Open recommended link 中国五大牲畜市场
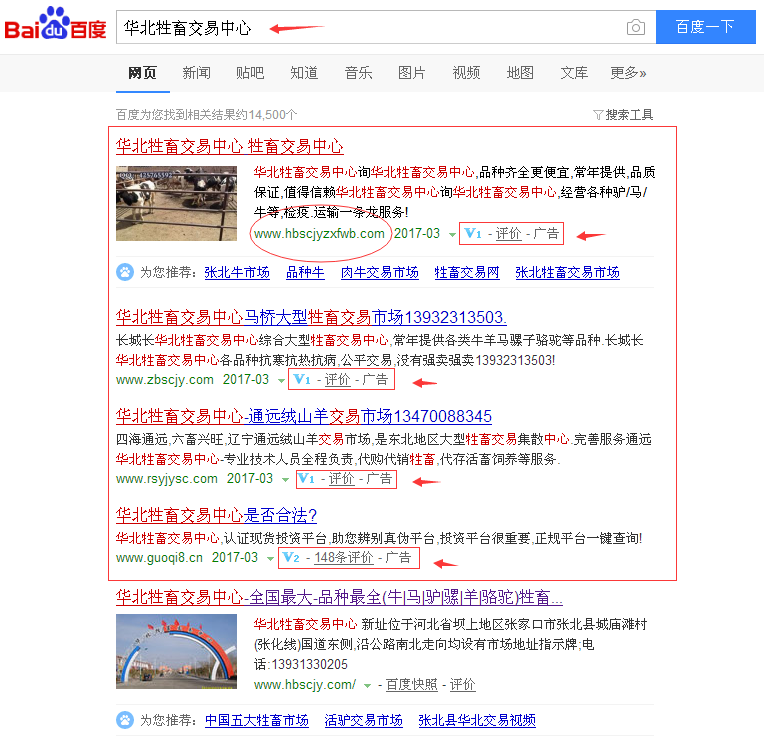 tap(257, 720)
